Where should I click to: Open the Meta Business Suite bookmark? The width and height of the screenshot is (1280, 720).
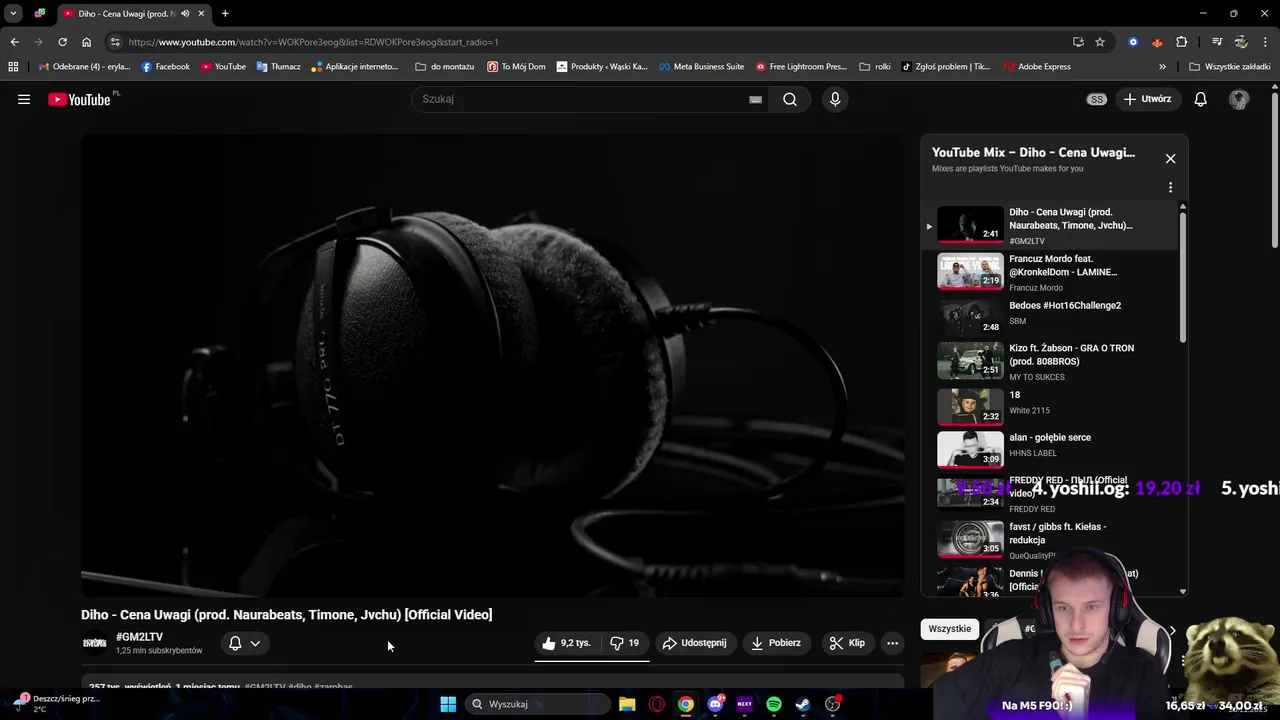pyautogui.click(x=702, y=67)
